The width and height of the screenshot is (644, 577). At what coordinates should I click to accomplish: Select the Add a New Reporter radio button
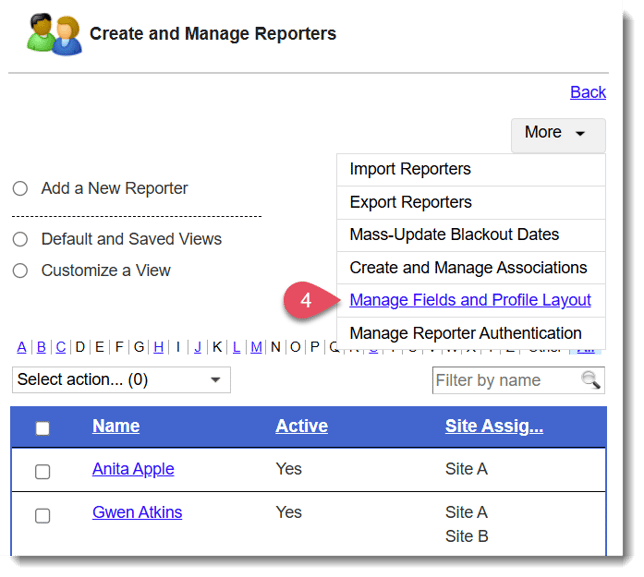pyautogui.click(x=20, y=188)
